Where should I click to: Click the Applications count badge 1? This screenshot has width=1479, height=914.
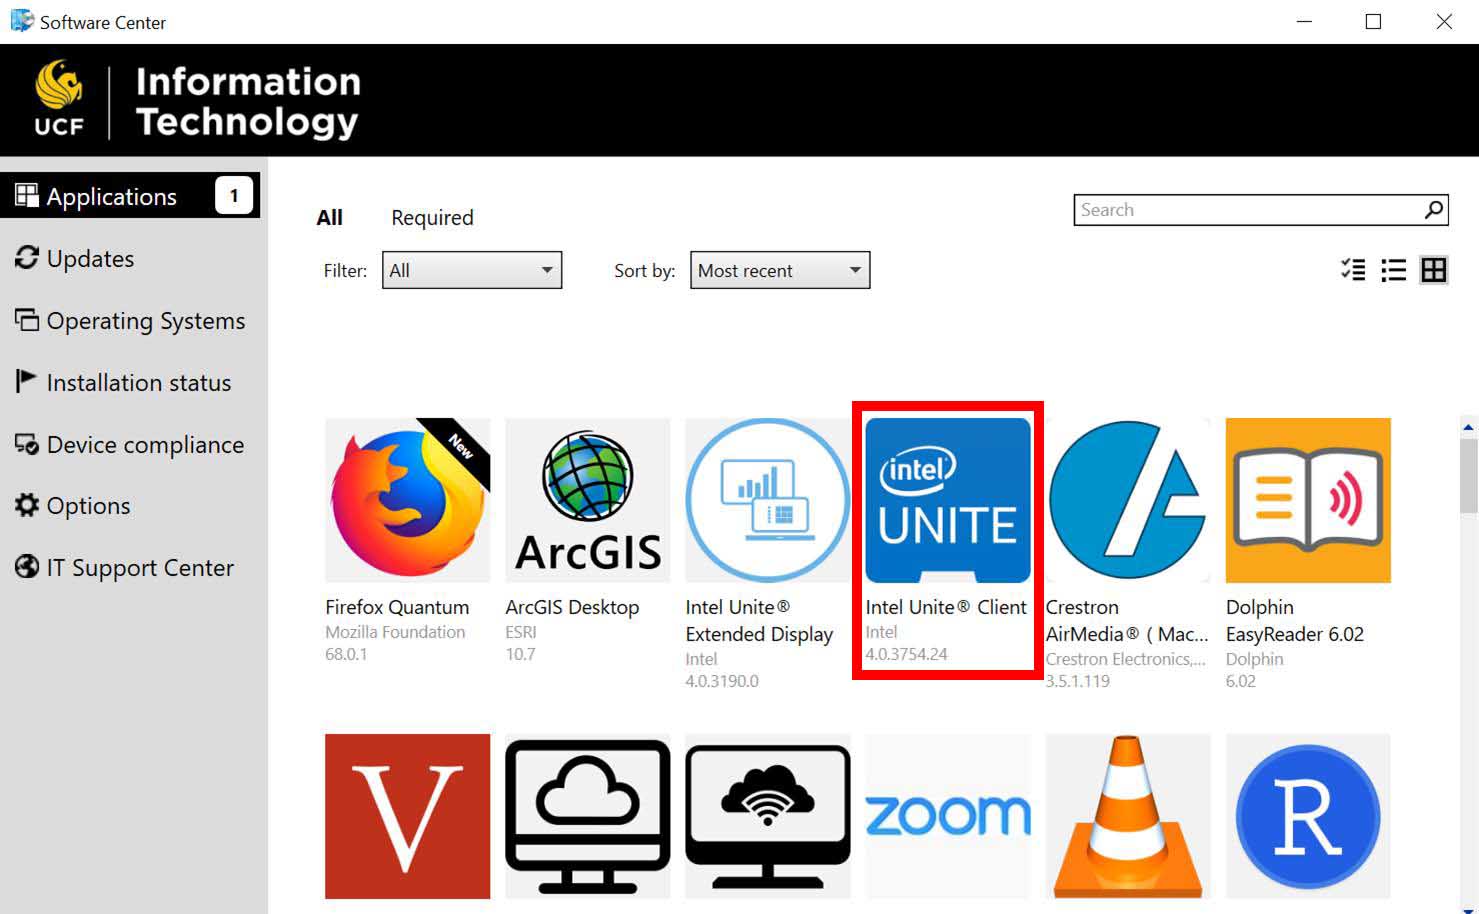tap(234, 195)
